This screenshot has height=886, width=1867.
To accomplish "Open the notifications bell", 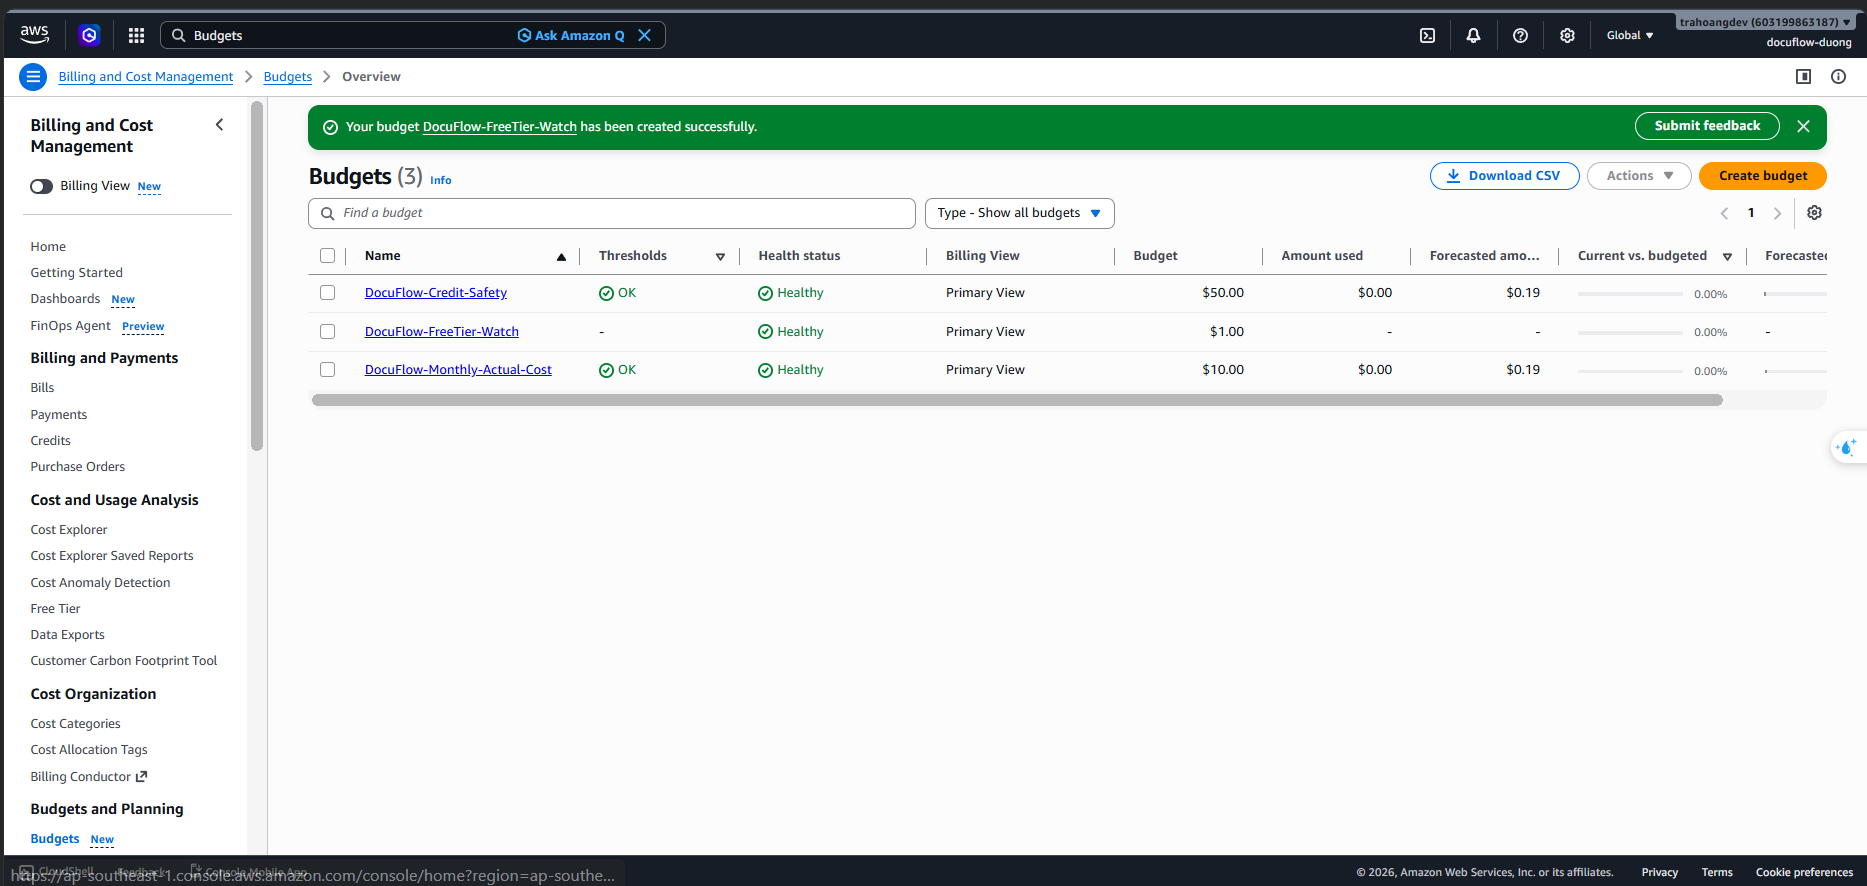I will tap(1473, 35).
